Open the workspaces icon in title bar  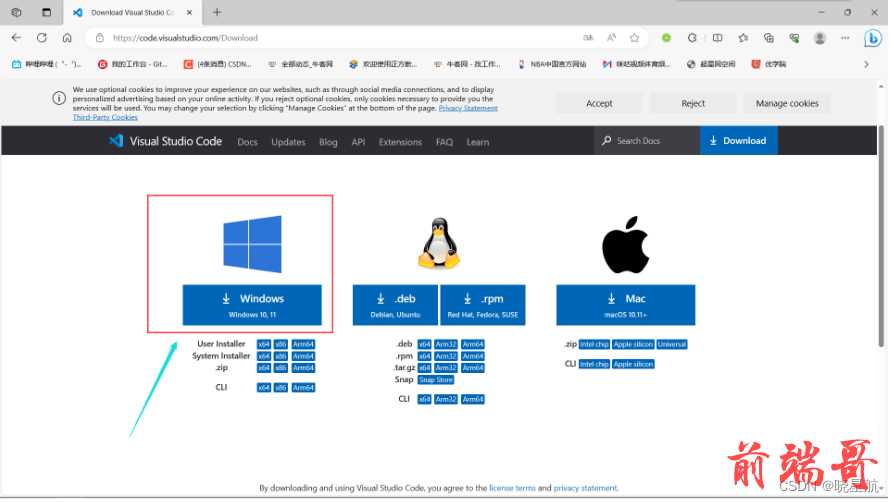[x=17, y=12]
